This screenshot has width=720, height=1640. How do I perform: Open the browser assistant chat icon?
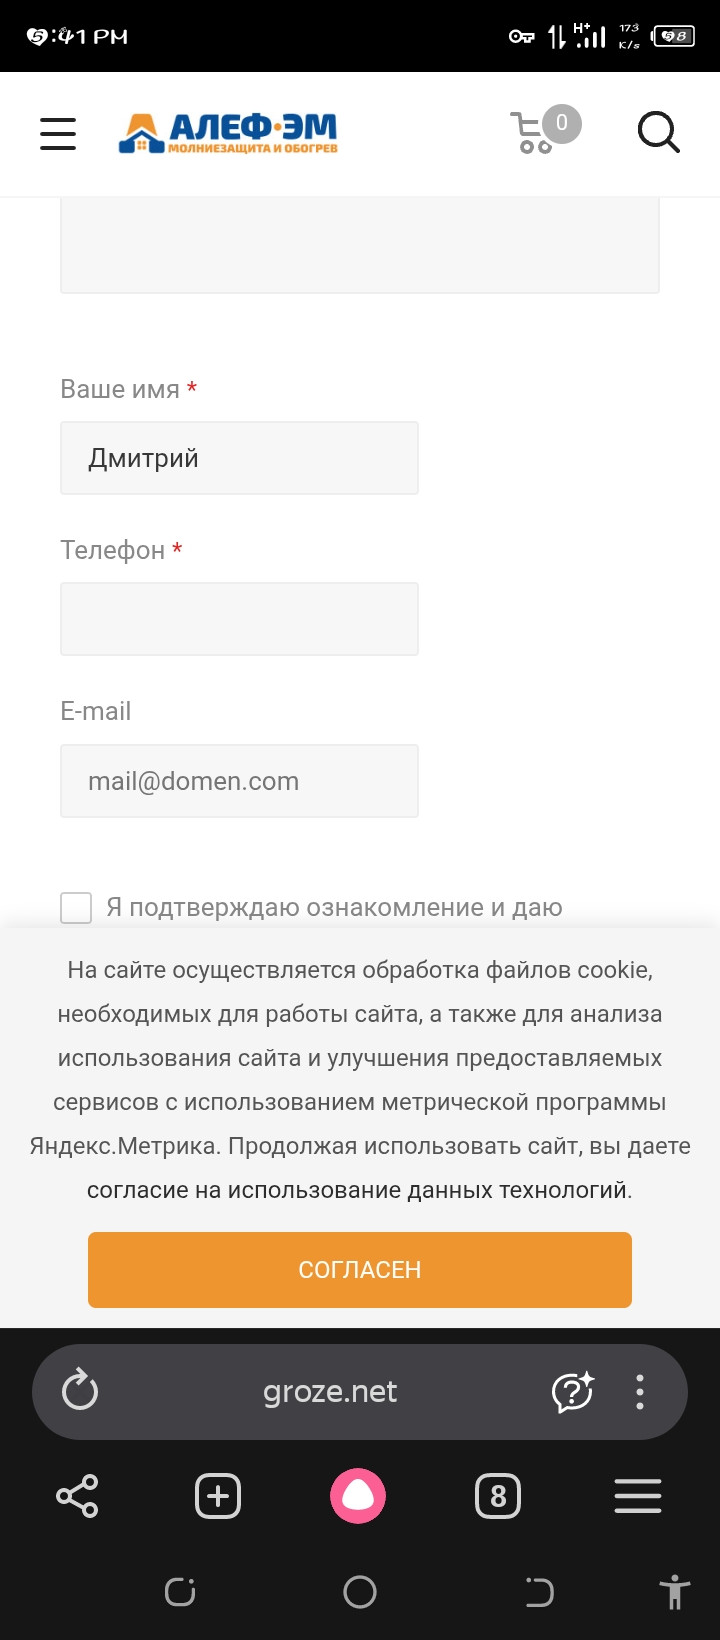tap(573, 1391)
